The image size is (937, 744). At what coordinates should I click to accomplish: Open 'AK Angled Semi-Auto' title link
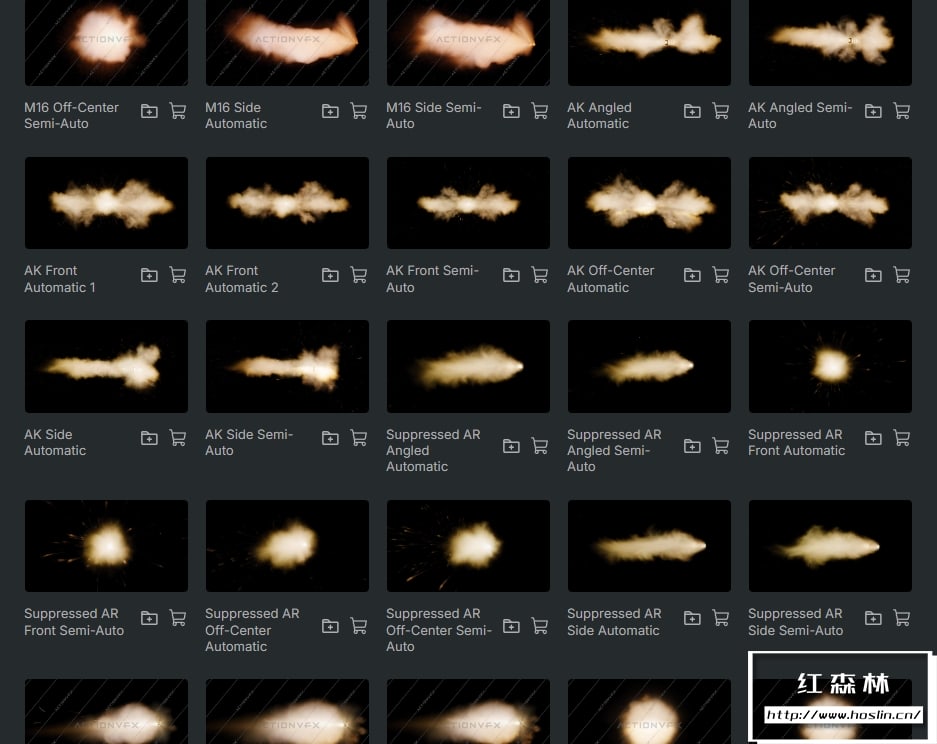(x=800, y=115)
